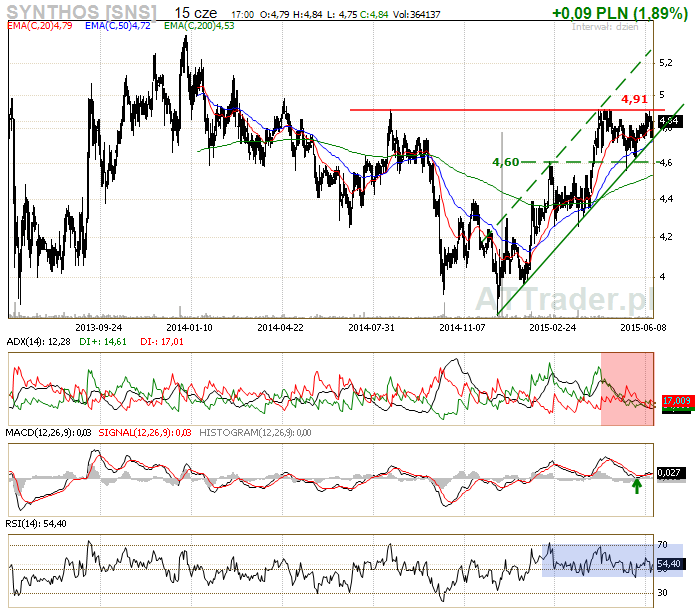Click the +0,09 PLN (1,89%) change value
The height and width of the screenshot is (613, 700).
pyautogui.click(x=620, y=13)
